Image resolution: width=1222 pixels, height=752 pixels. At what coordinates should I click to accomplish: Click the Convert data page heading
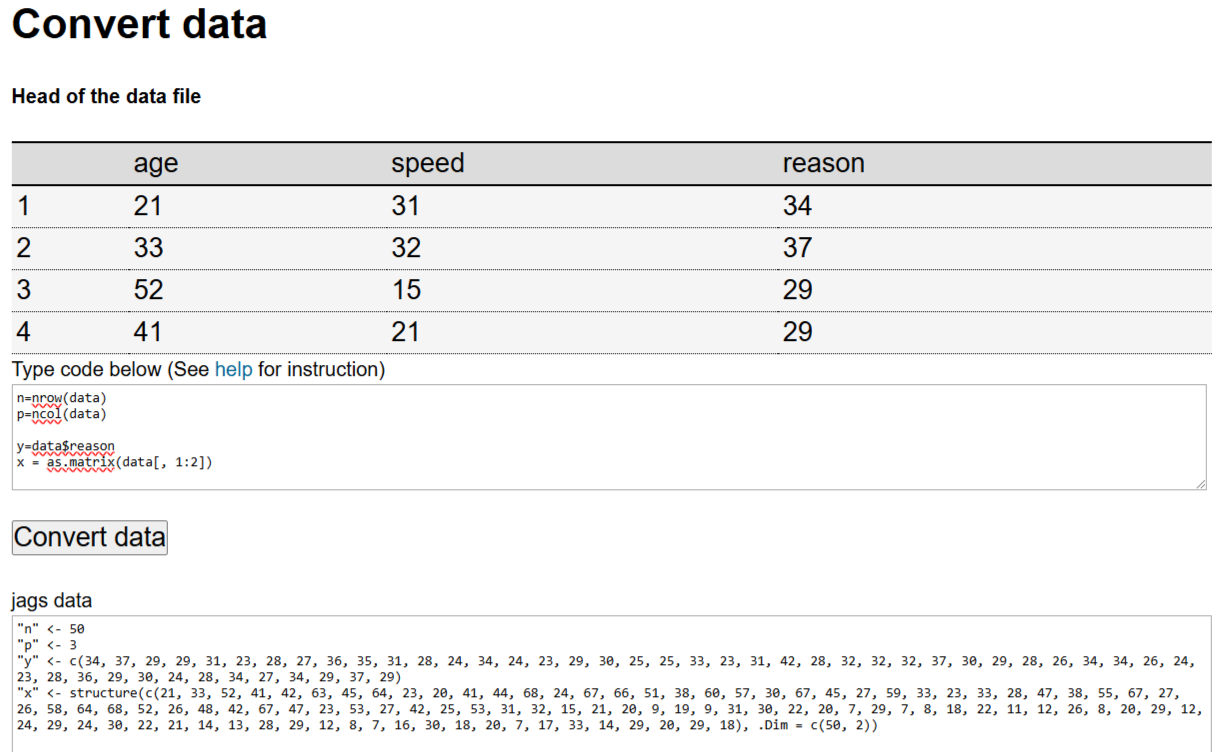(139, 24)
